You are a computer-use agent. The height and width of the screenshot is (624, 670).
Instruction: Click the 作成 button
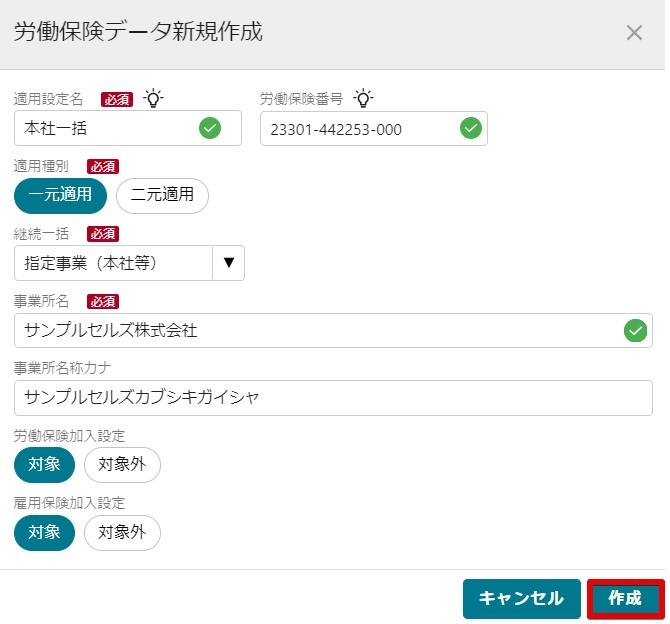pyautogui.click(x=625, y=598)
